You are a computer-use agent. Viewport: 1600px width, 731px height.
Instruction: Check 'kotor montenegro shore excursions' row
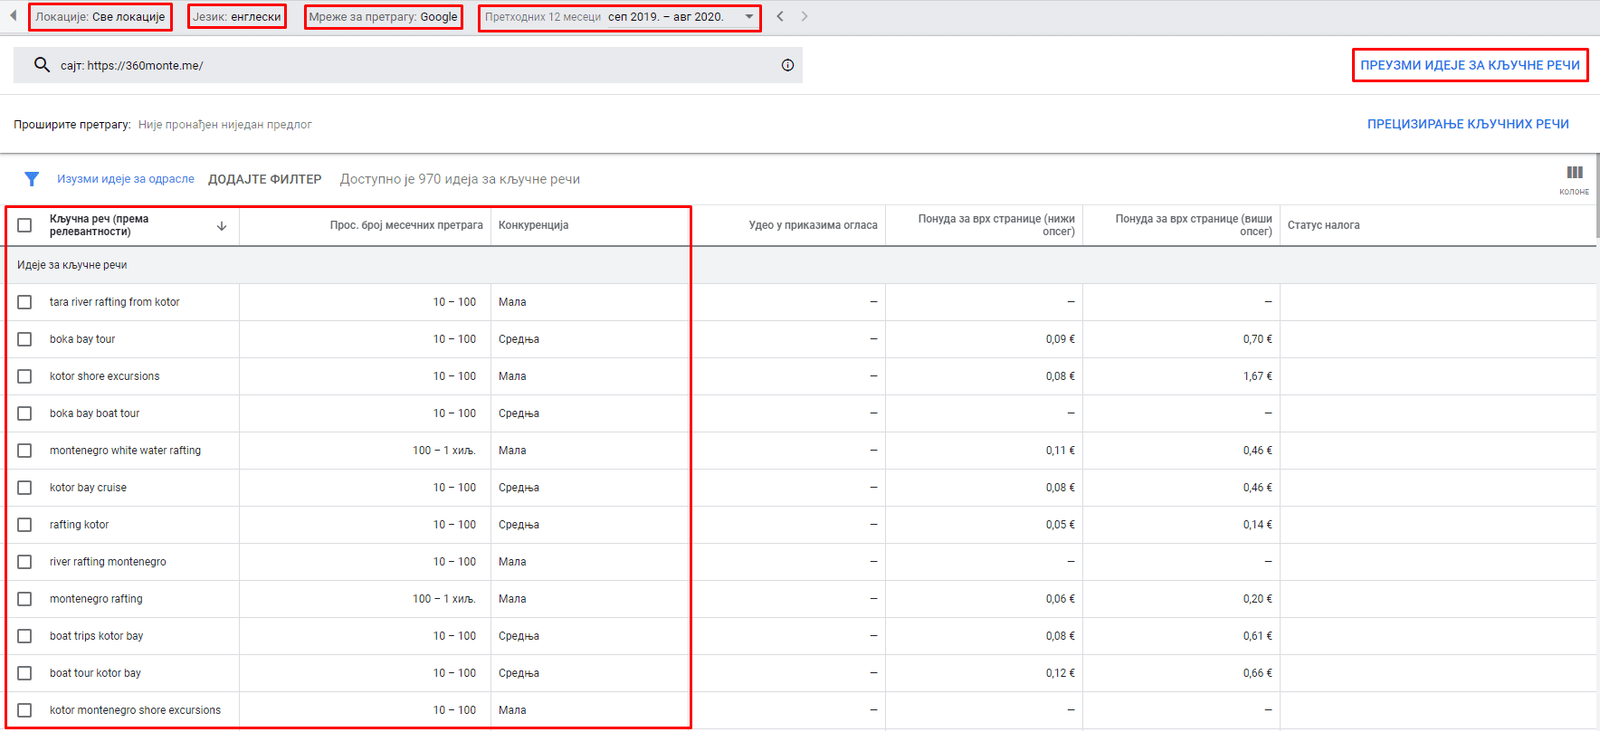[25, 710]
